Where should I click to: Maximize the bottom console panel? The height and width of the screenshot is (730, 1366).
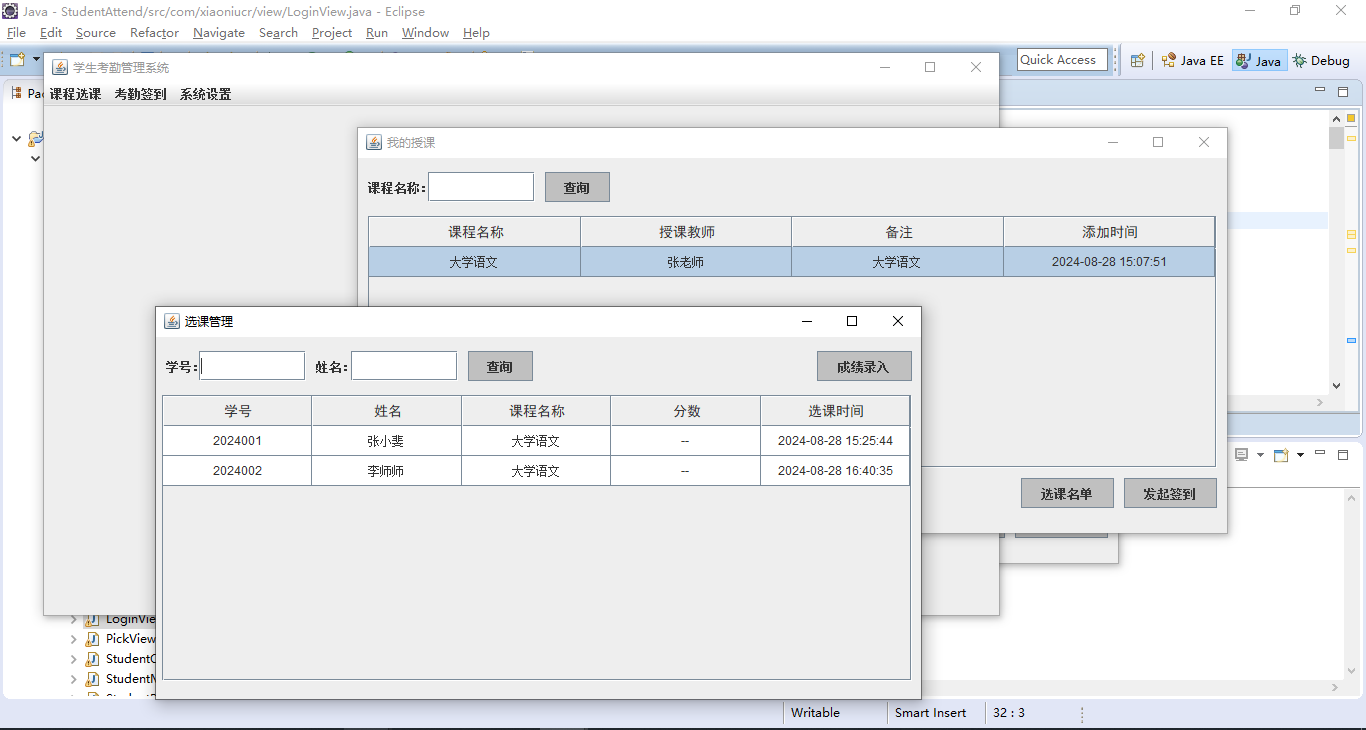coord(1343,454)
